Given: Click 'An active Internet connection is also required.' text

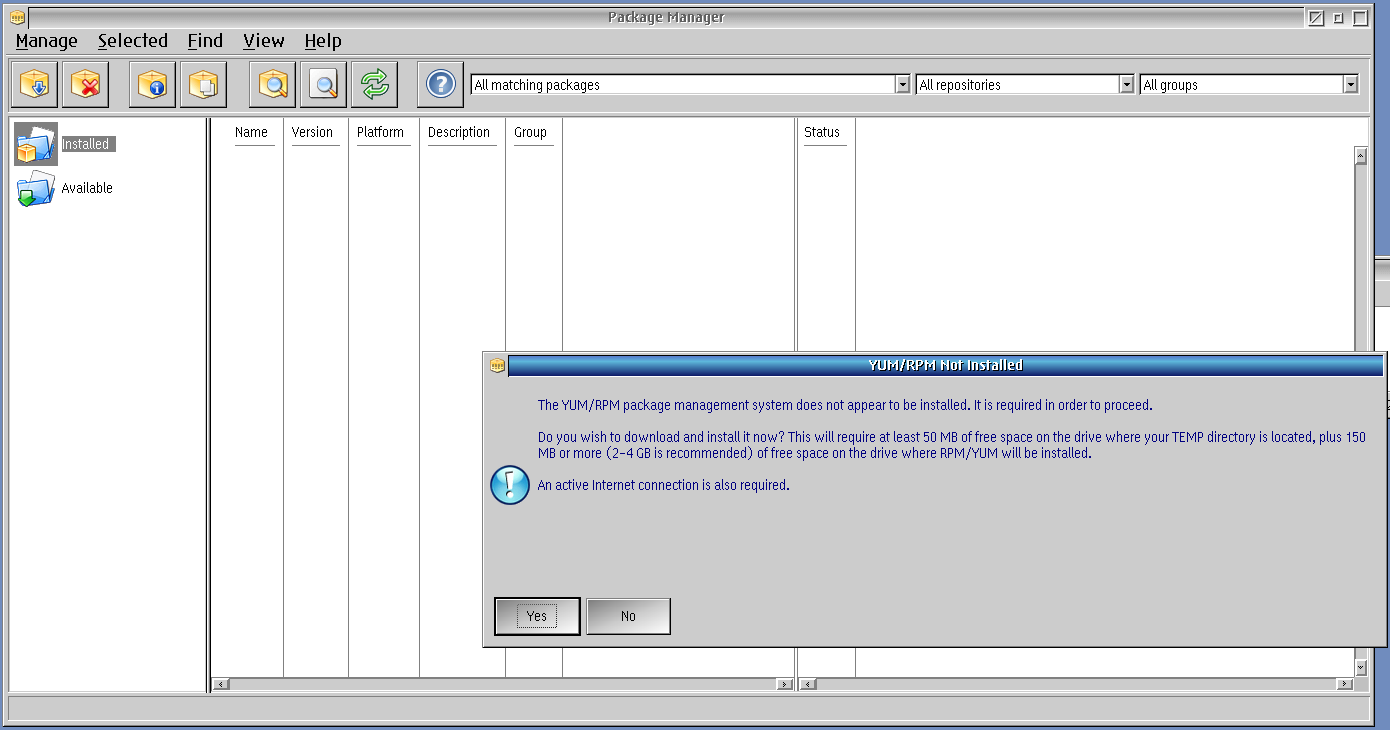Looking at the screenshot, I should [663, 485].
